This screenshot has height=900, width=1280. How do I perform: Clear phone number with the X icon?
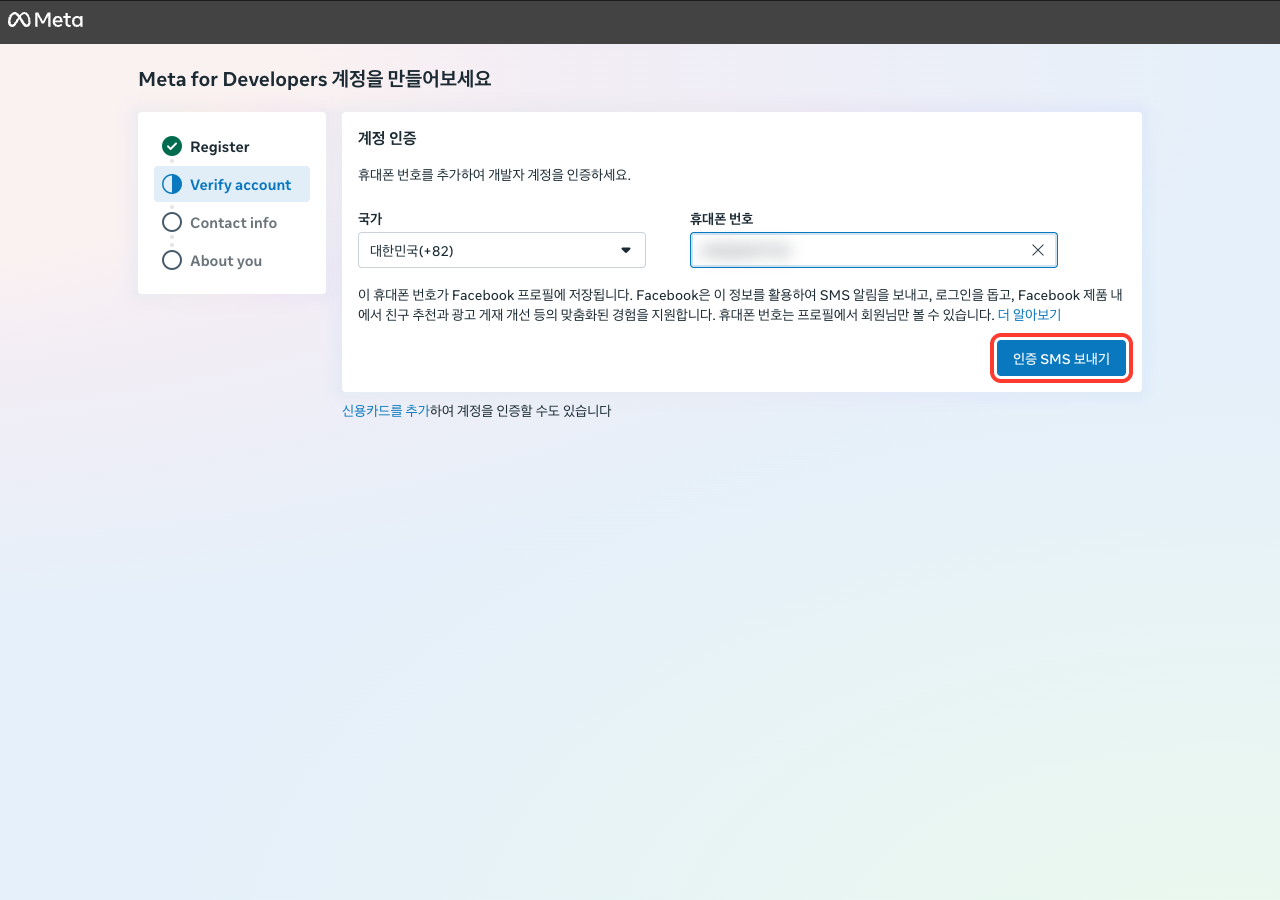1038,250
